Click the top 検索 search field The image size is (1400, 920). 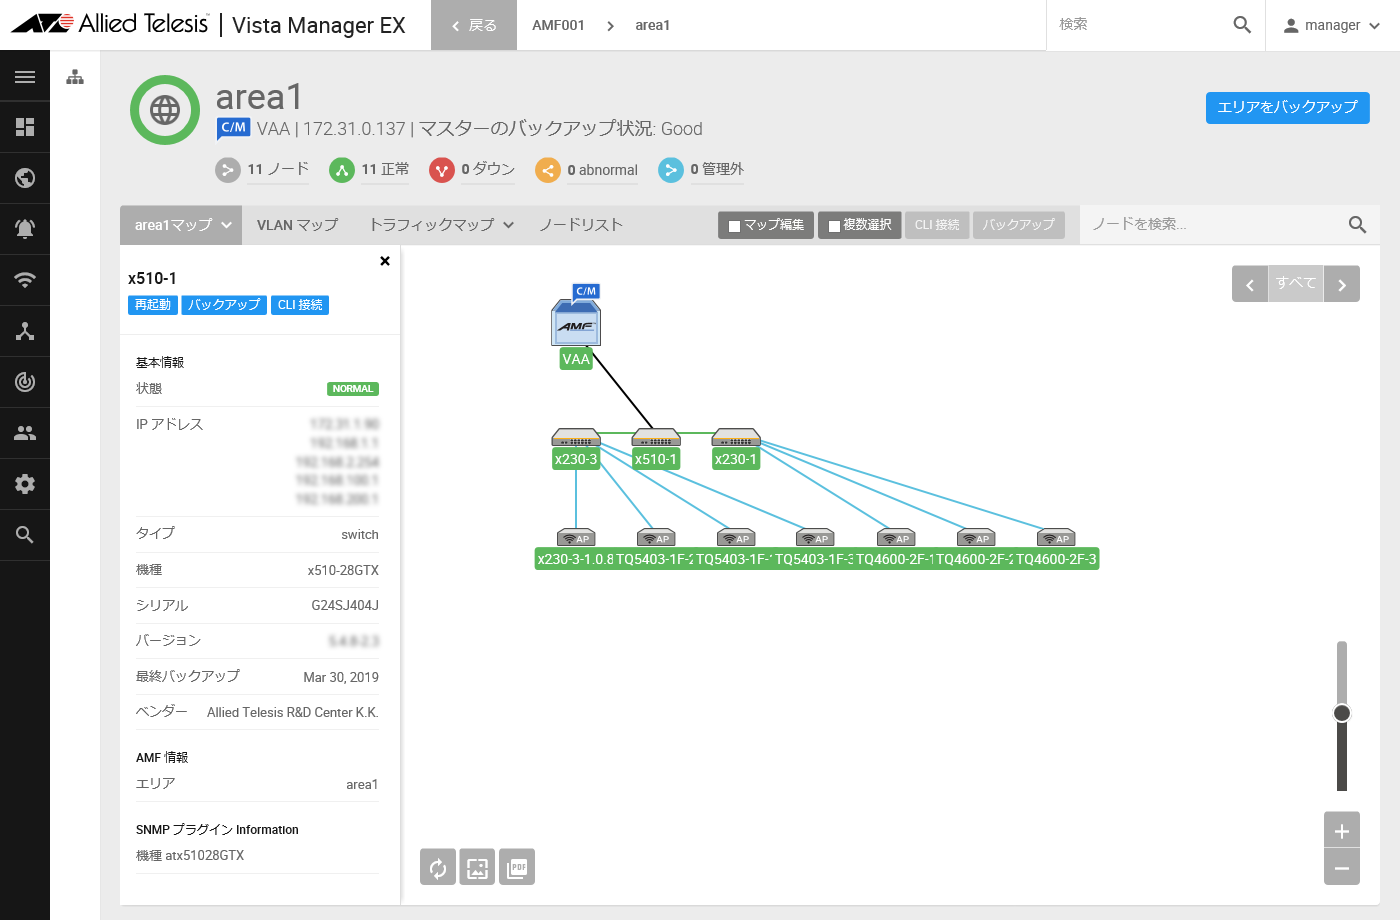pos(1139,24)
